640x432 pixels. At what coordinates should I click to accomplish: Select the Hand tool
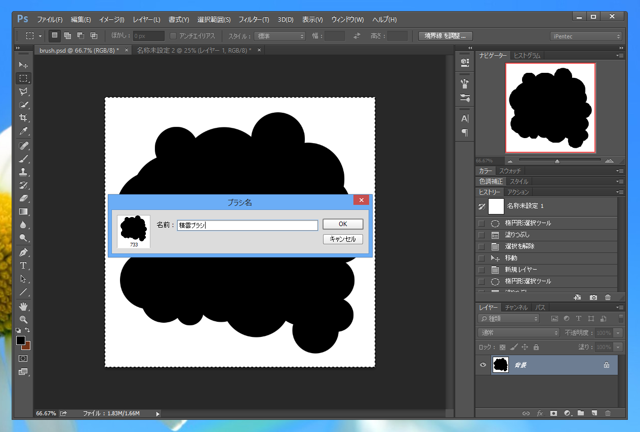click(x=23, y=307)
